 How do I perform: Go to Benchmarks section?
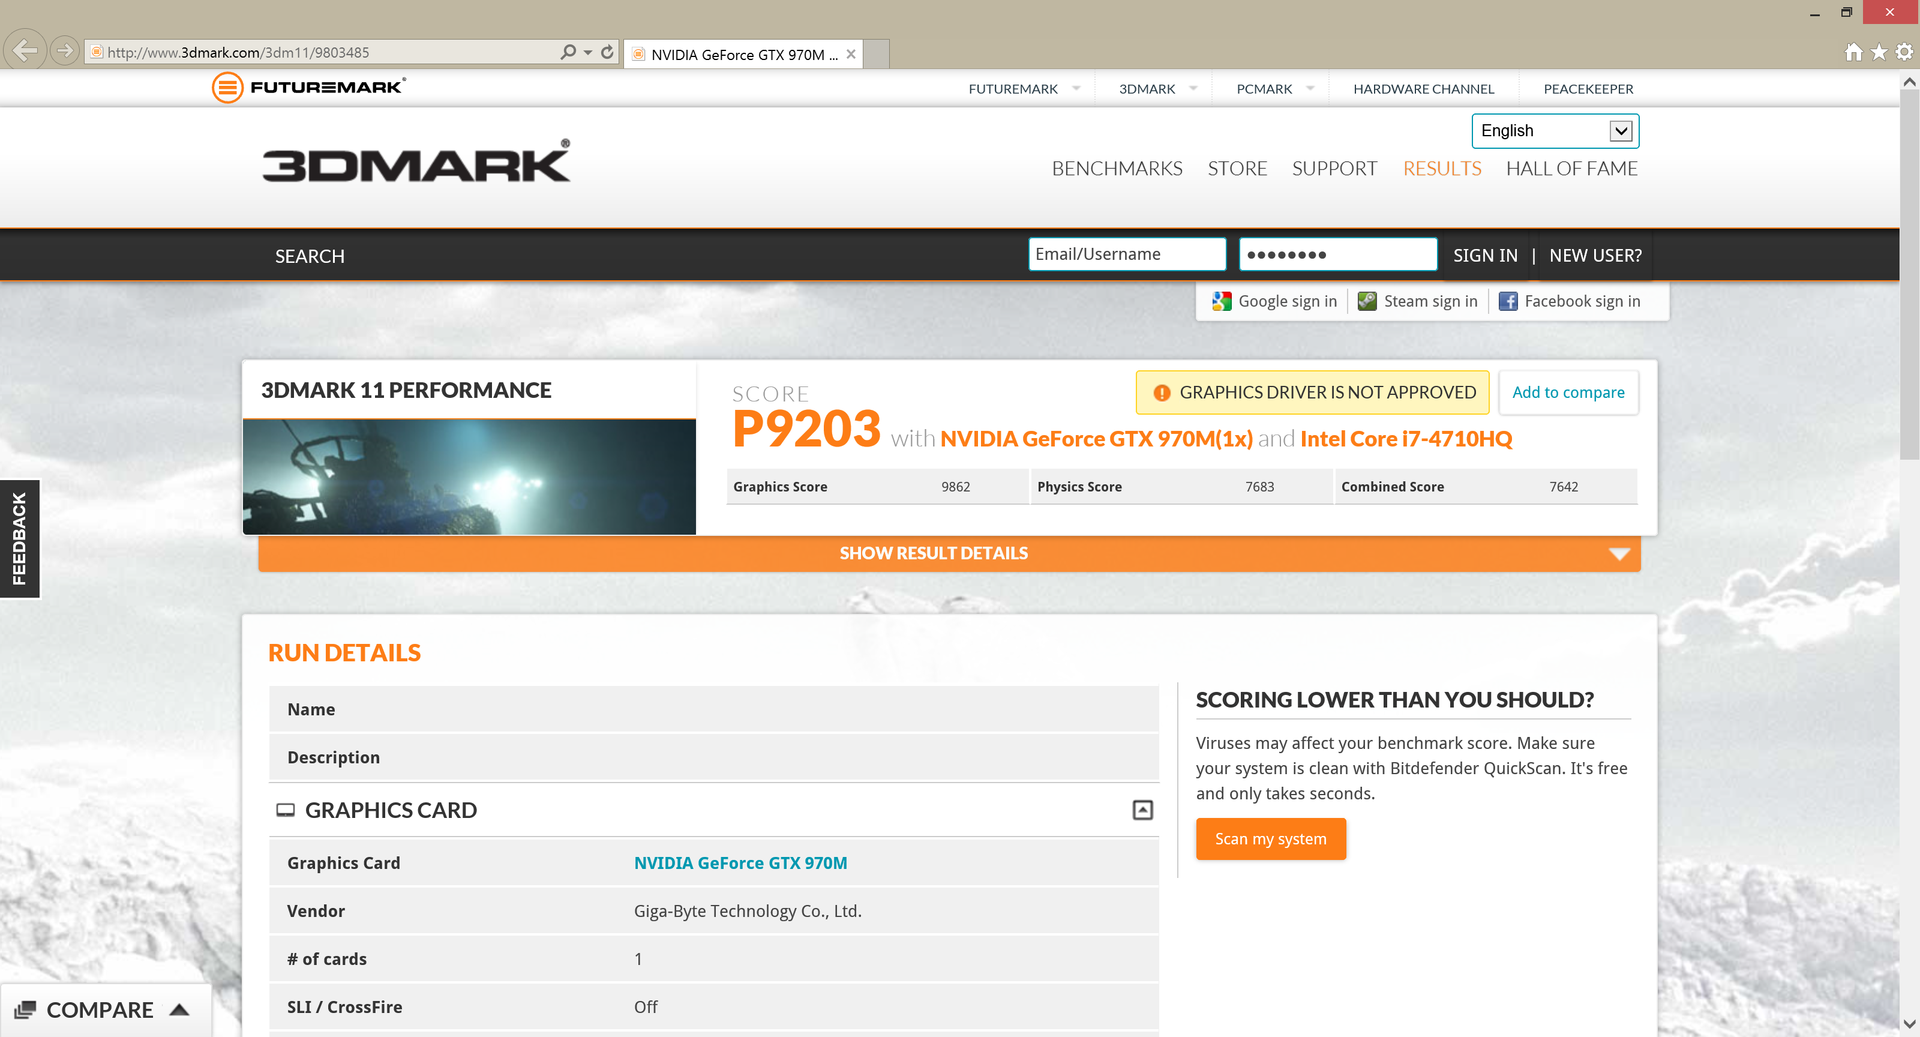1117,169
